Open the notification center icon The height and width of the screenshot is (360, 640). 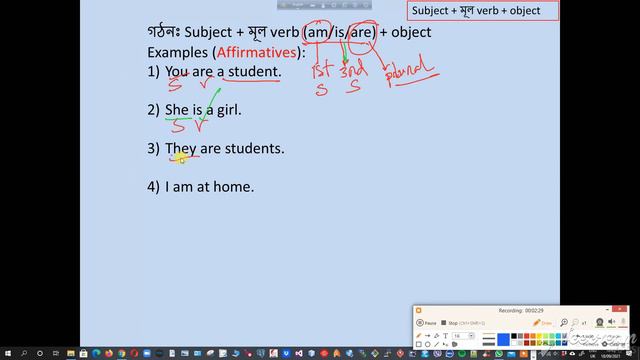(x=629, y=353)
